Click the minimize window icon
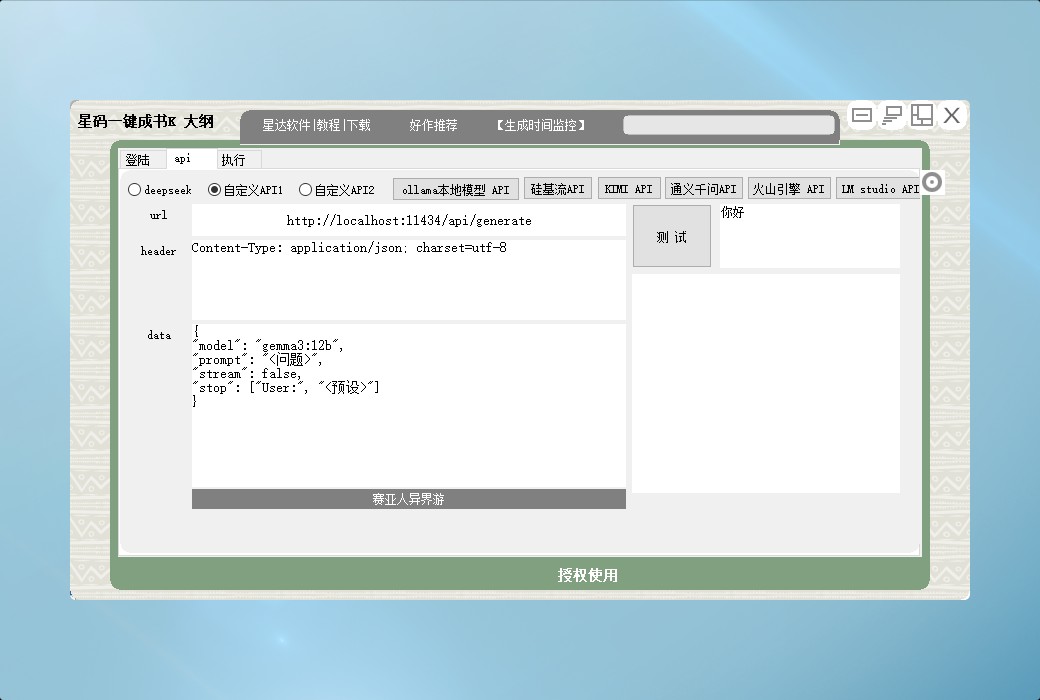Image resolution: width=1040 pixels, height=700 pixels. [x=862, y=116]
